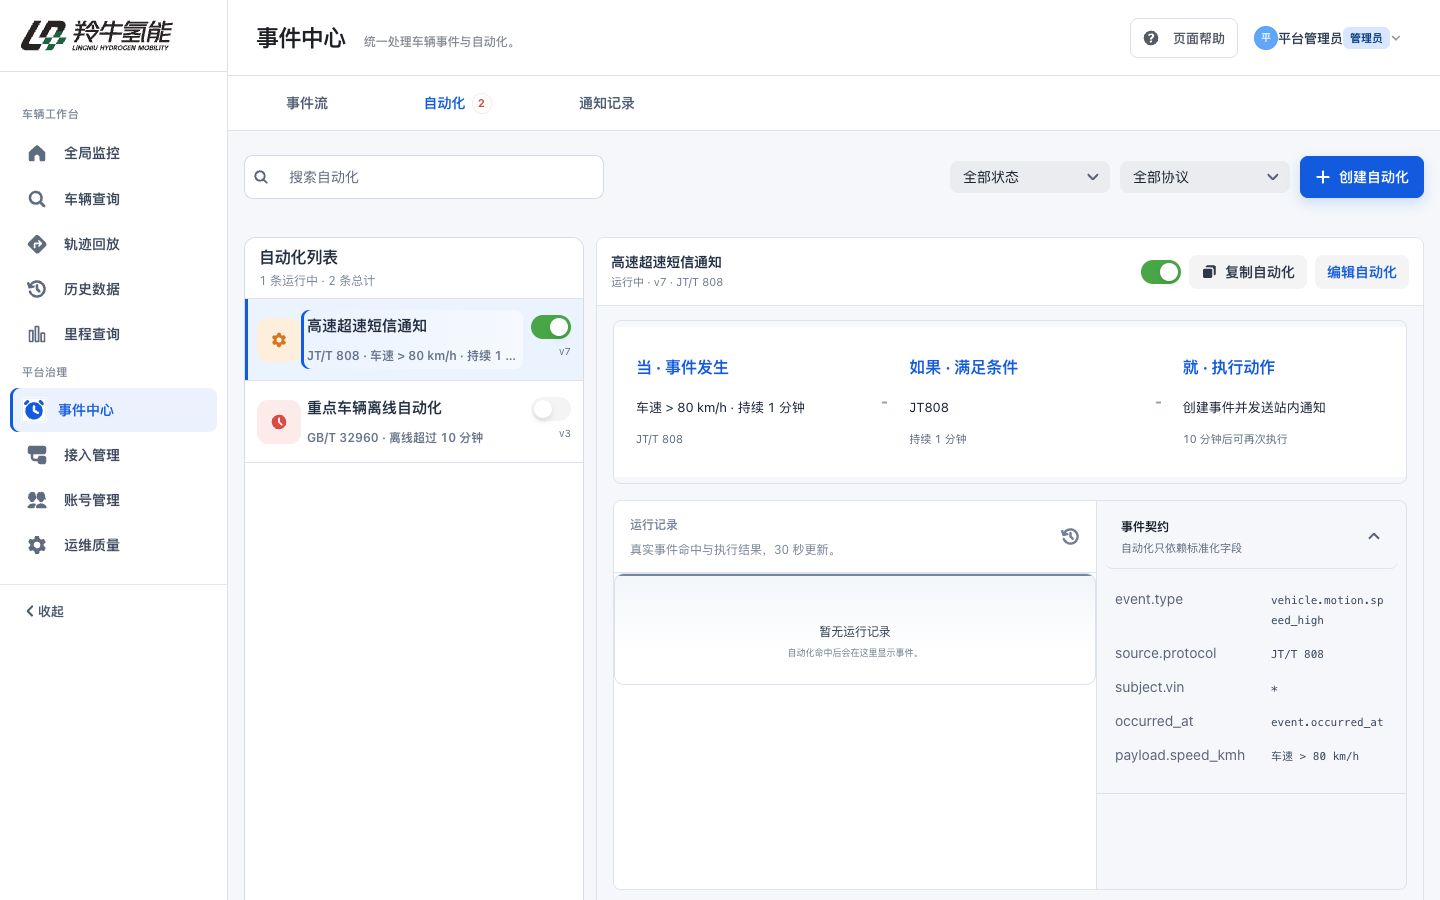Click the copy icon in 复制自动化
This screenshot has height=900, width=1440.
(1209, 272)
